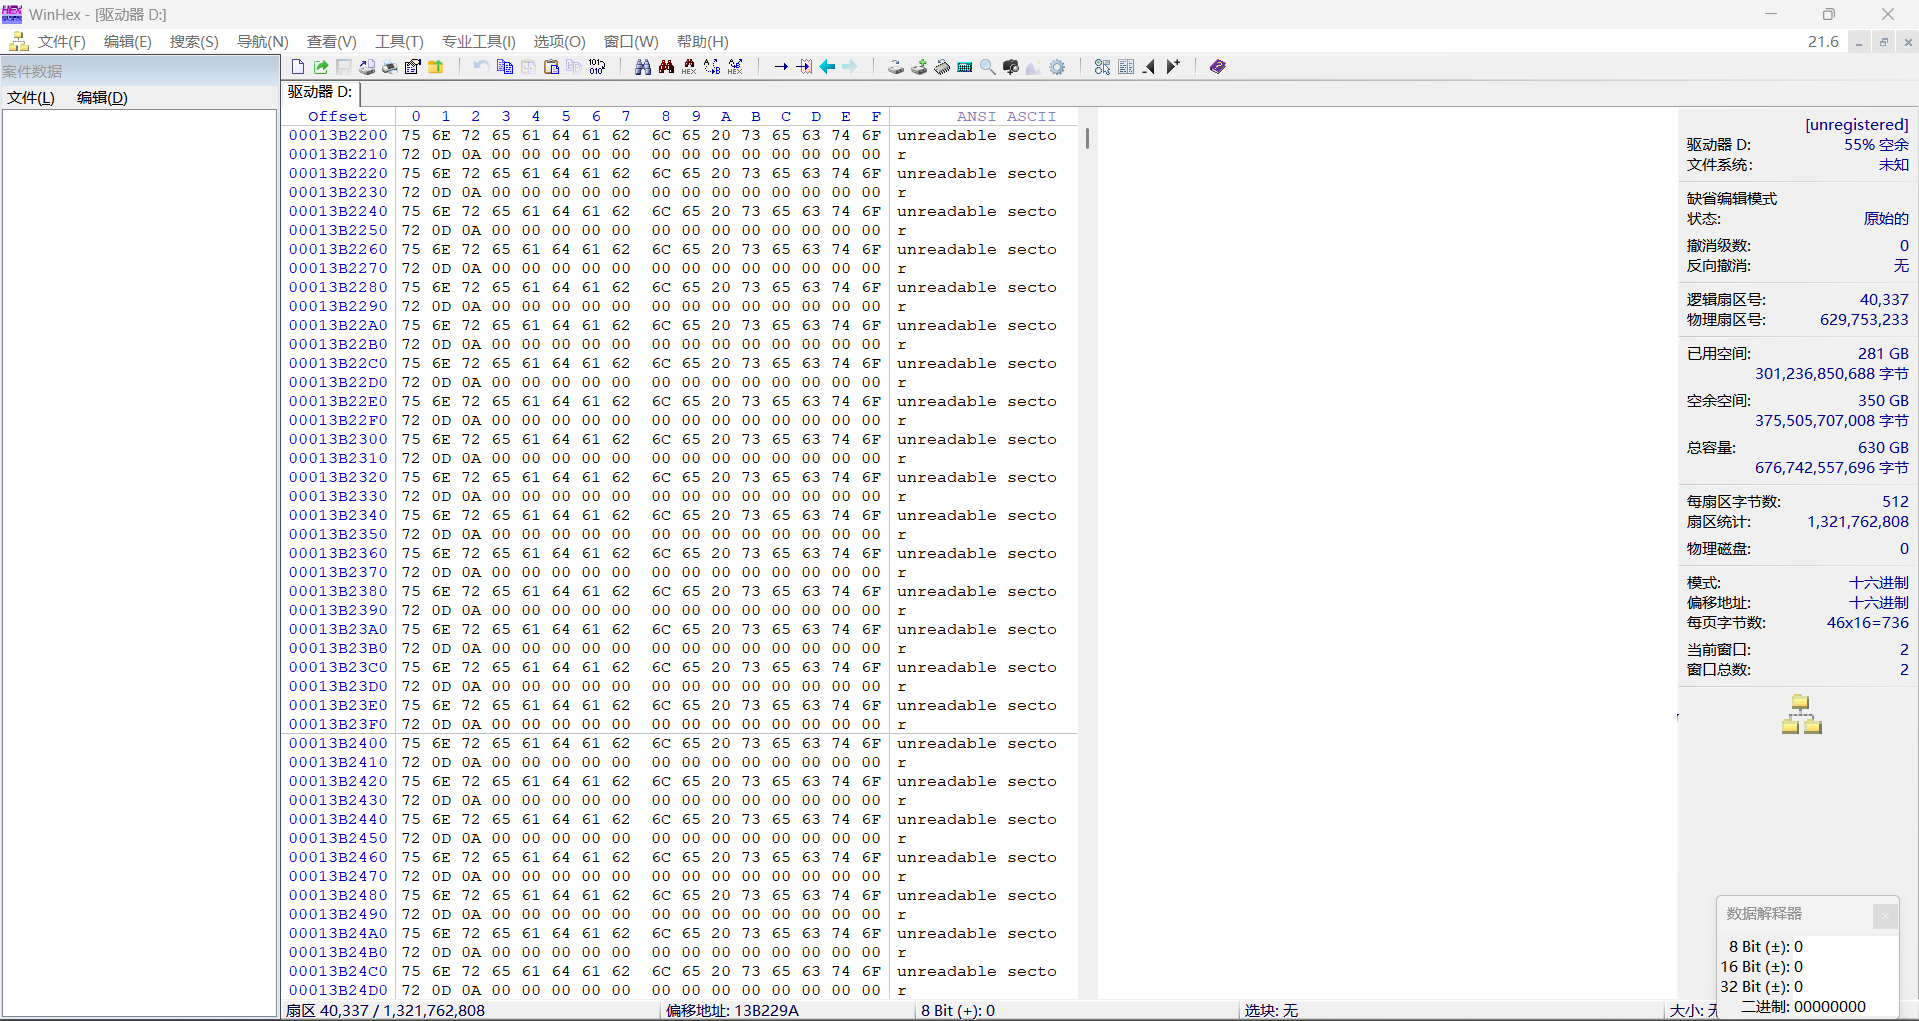Open the 搜索(S) menu
Viewport: 1919px width, 1021px height.
(x=194, y=42)
